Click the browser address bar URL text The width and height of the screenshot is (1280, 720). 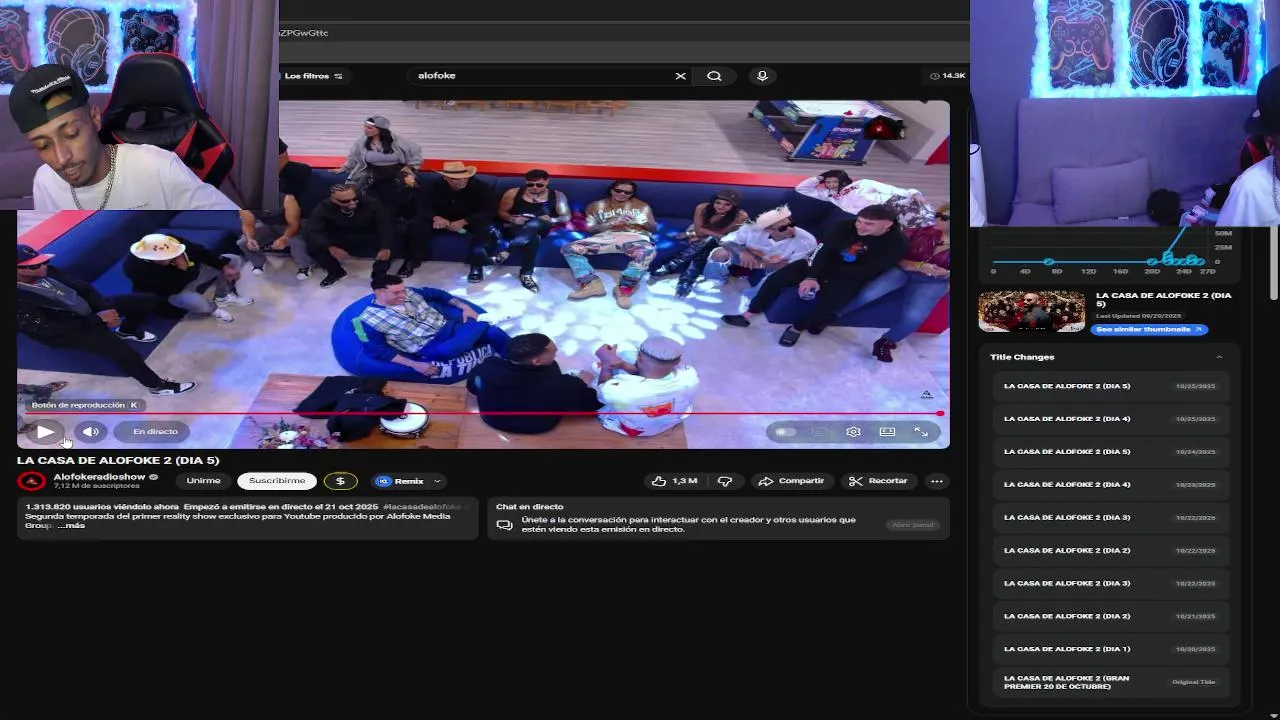coord(304,33)
